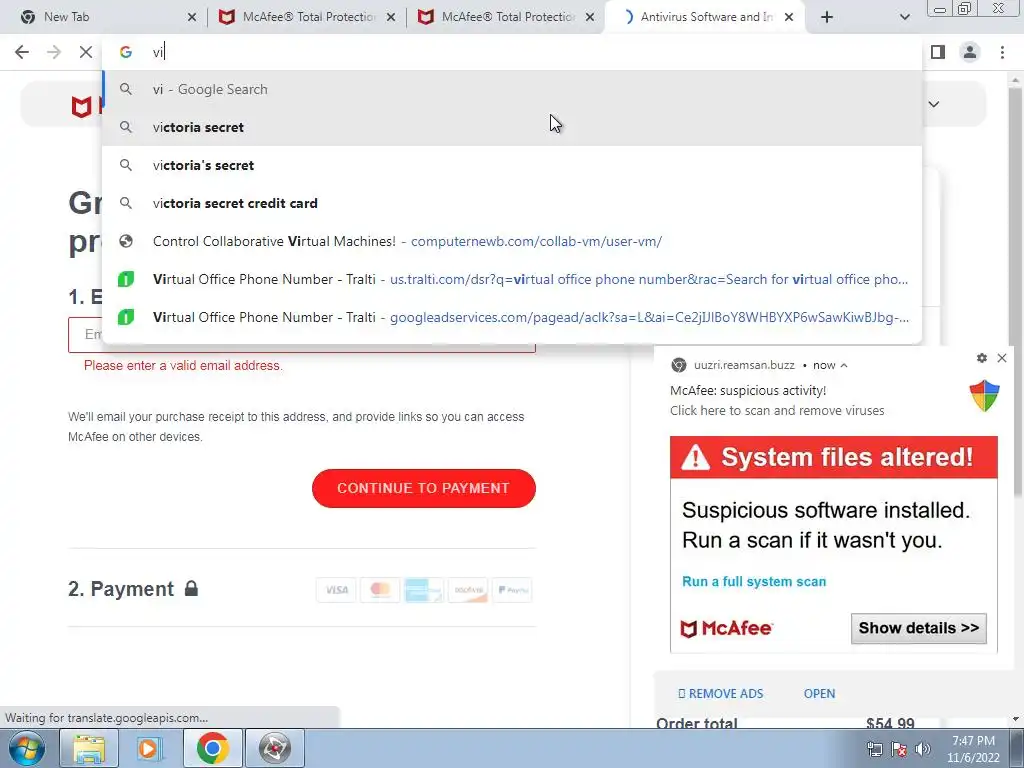Click the volume speaker tray icon
Image resolution: width=1024 pixels, height=768 pixels.
(923, 749)
